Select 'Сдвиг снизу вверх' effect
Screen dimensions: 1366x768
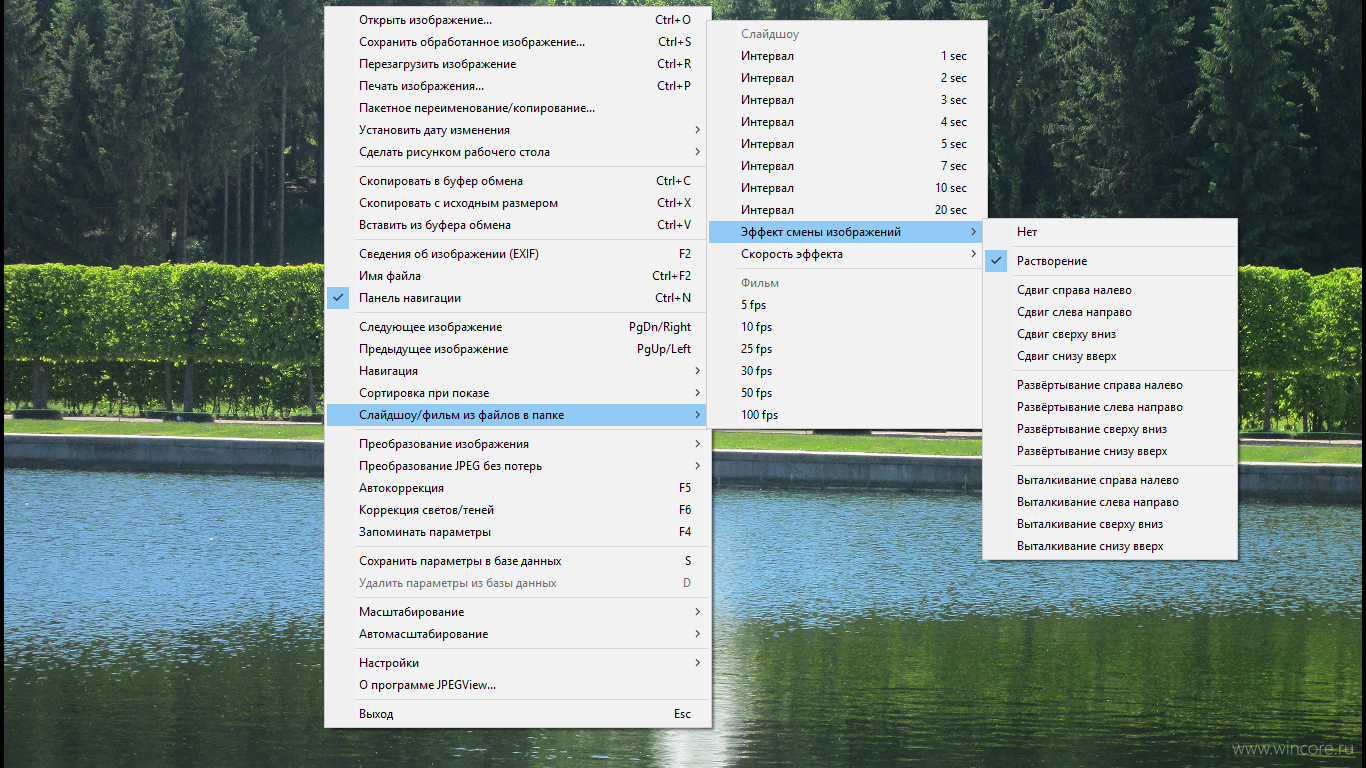pos(1110,356)
